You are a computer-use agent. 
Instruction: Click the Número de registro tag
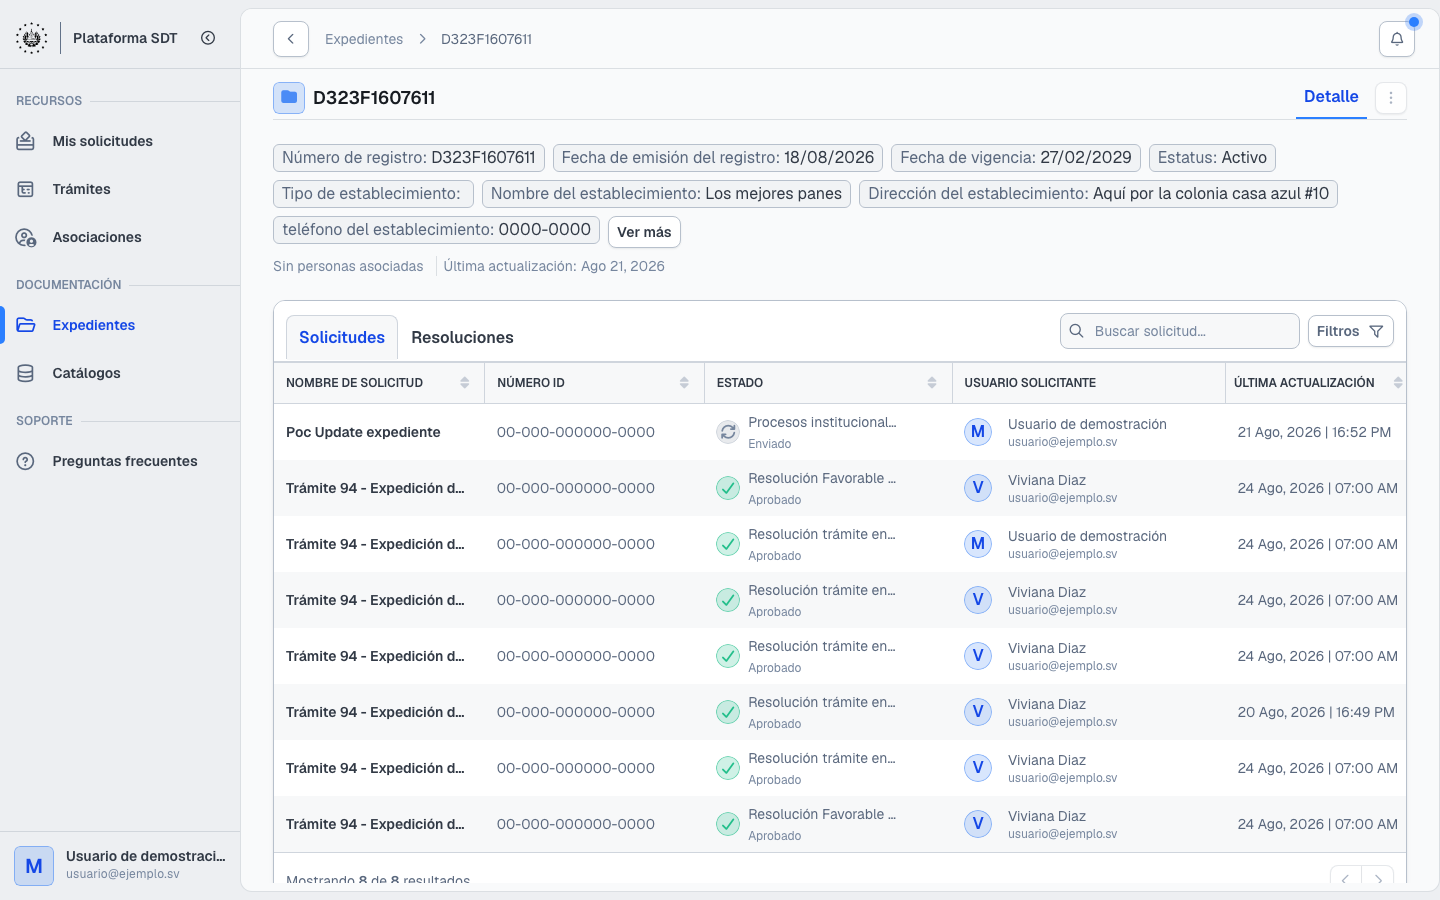[409, 157]
